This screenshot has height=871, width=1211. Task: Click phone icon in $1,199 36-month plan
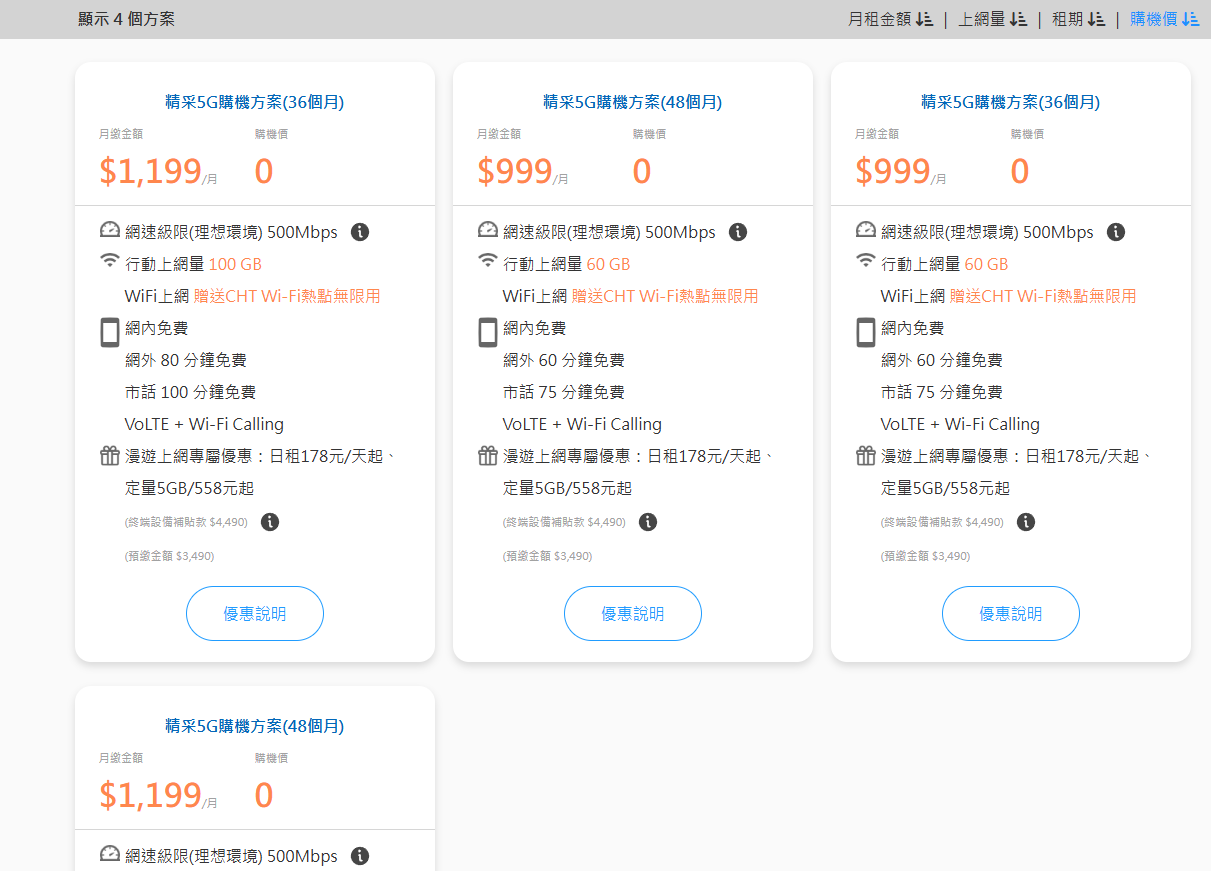pos(110,332)
